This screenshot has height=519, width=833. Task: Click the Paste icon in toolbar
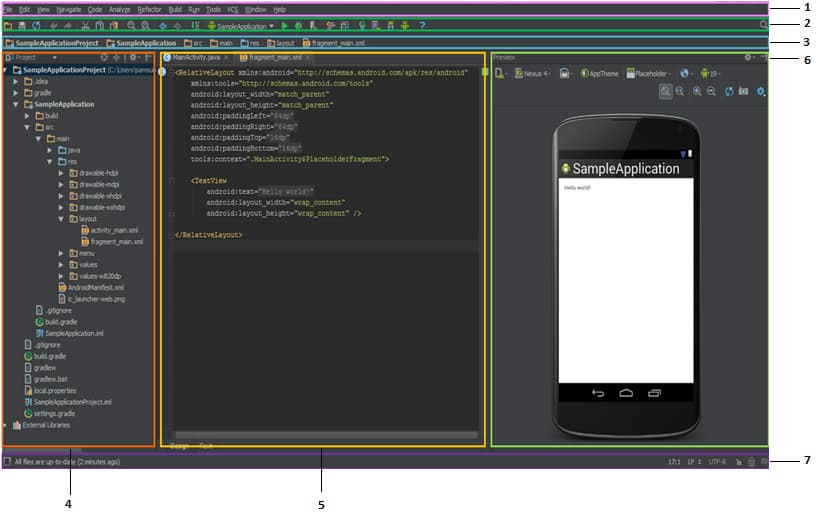coord(114,25)
